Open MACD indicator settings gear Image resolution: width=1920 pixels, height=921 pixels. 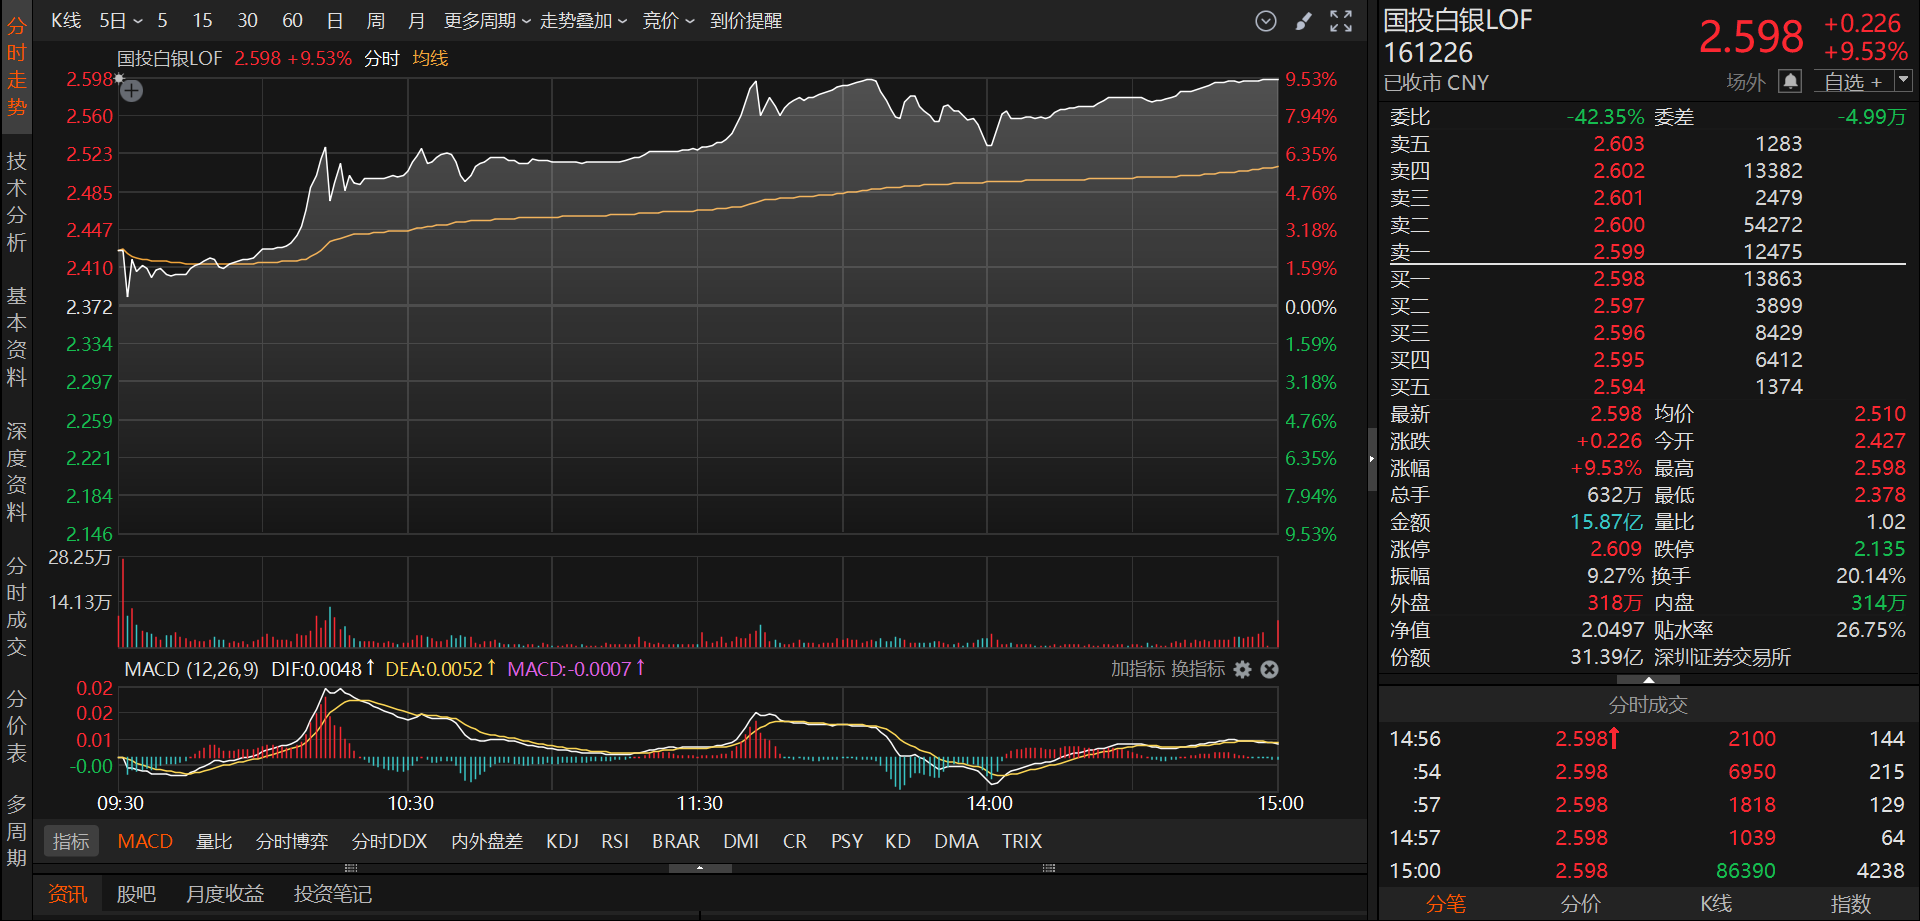click(x=1242, y=669)
